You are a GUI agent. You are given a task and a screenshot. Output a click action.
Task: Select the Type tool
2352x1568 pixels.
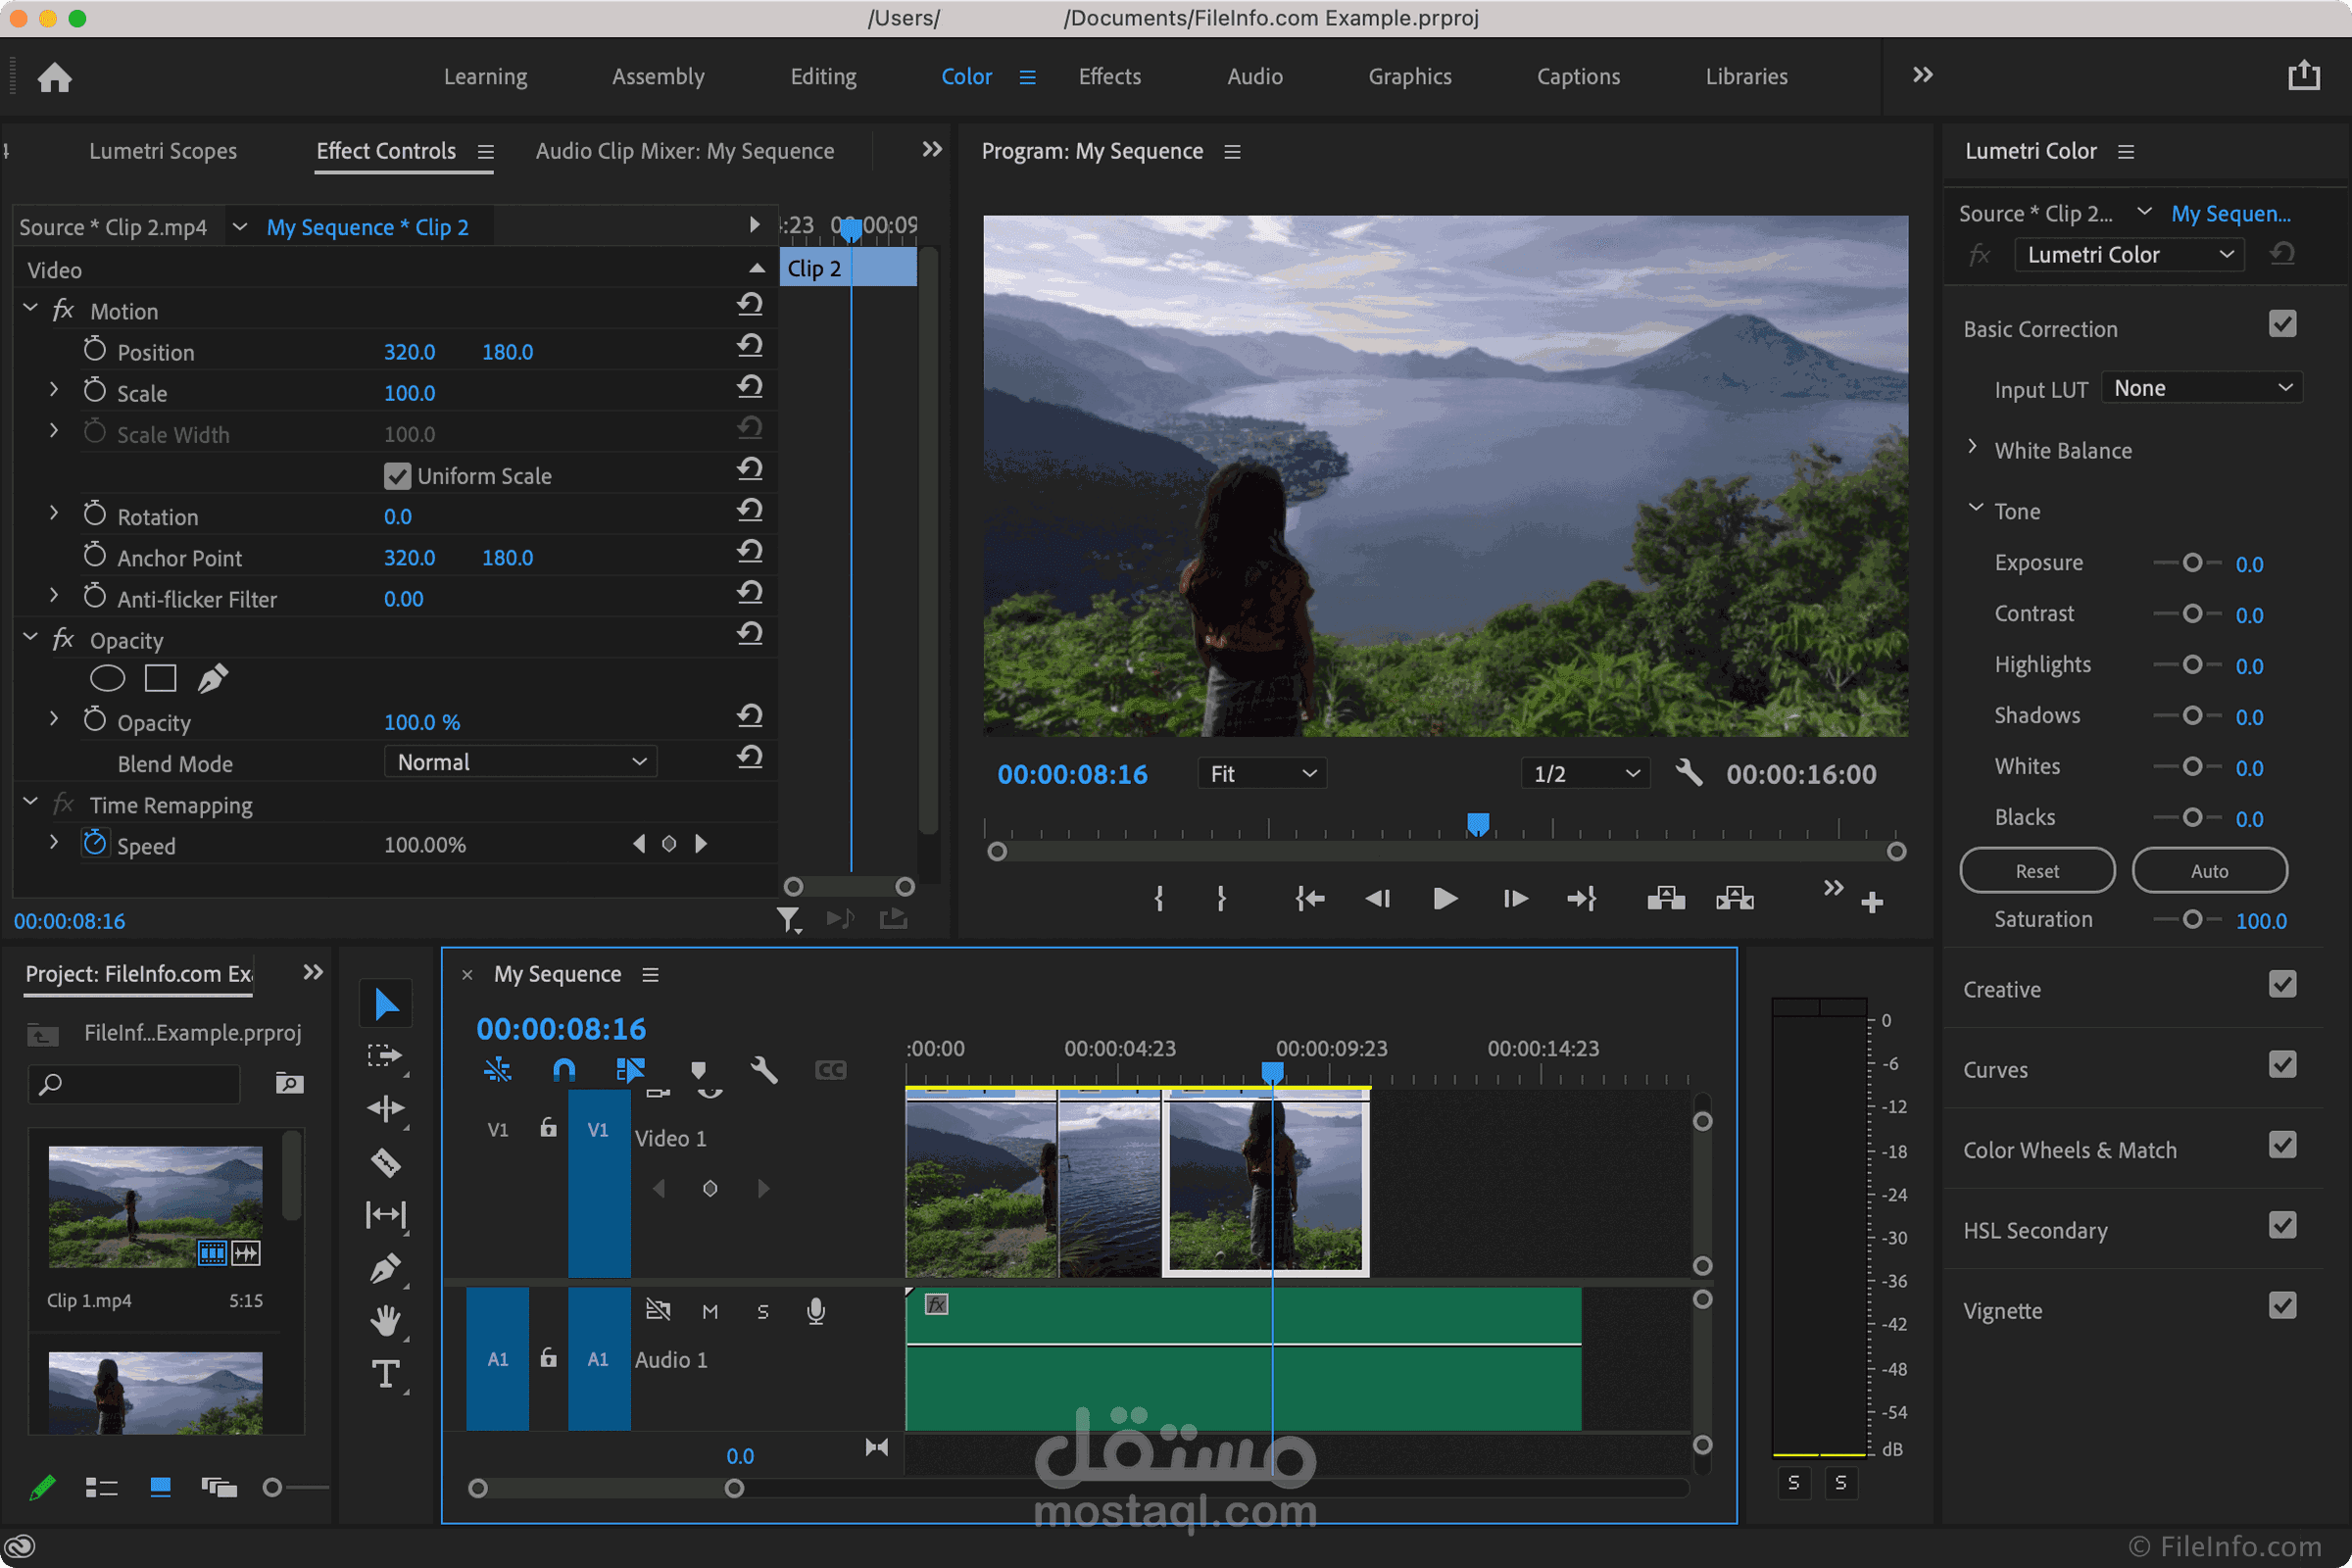pos(385,1374)
